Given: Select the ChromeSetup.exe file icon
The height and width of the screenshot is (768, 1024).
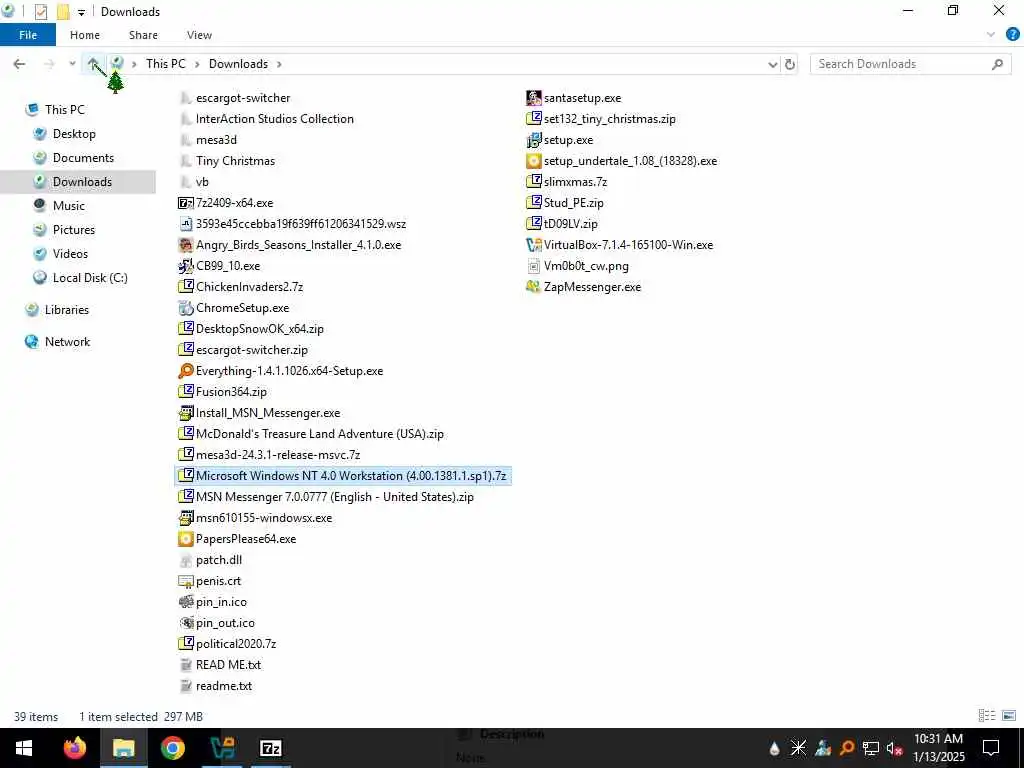Looking at the screenshot, I should point(185,308).
